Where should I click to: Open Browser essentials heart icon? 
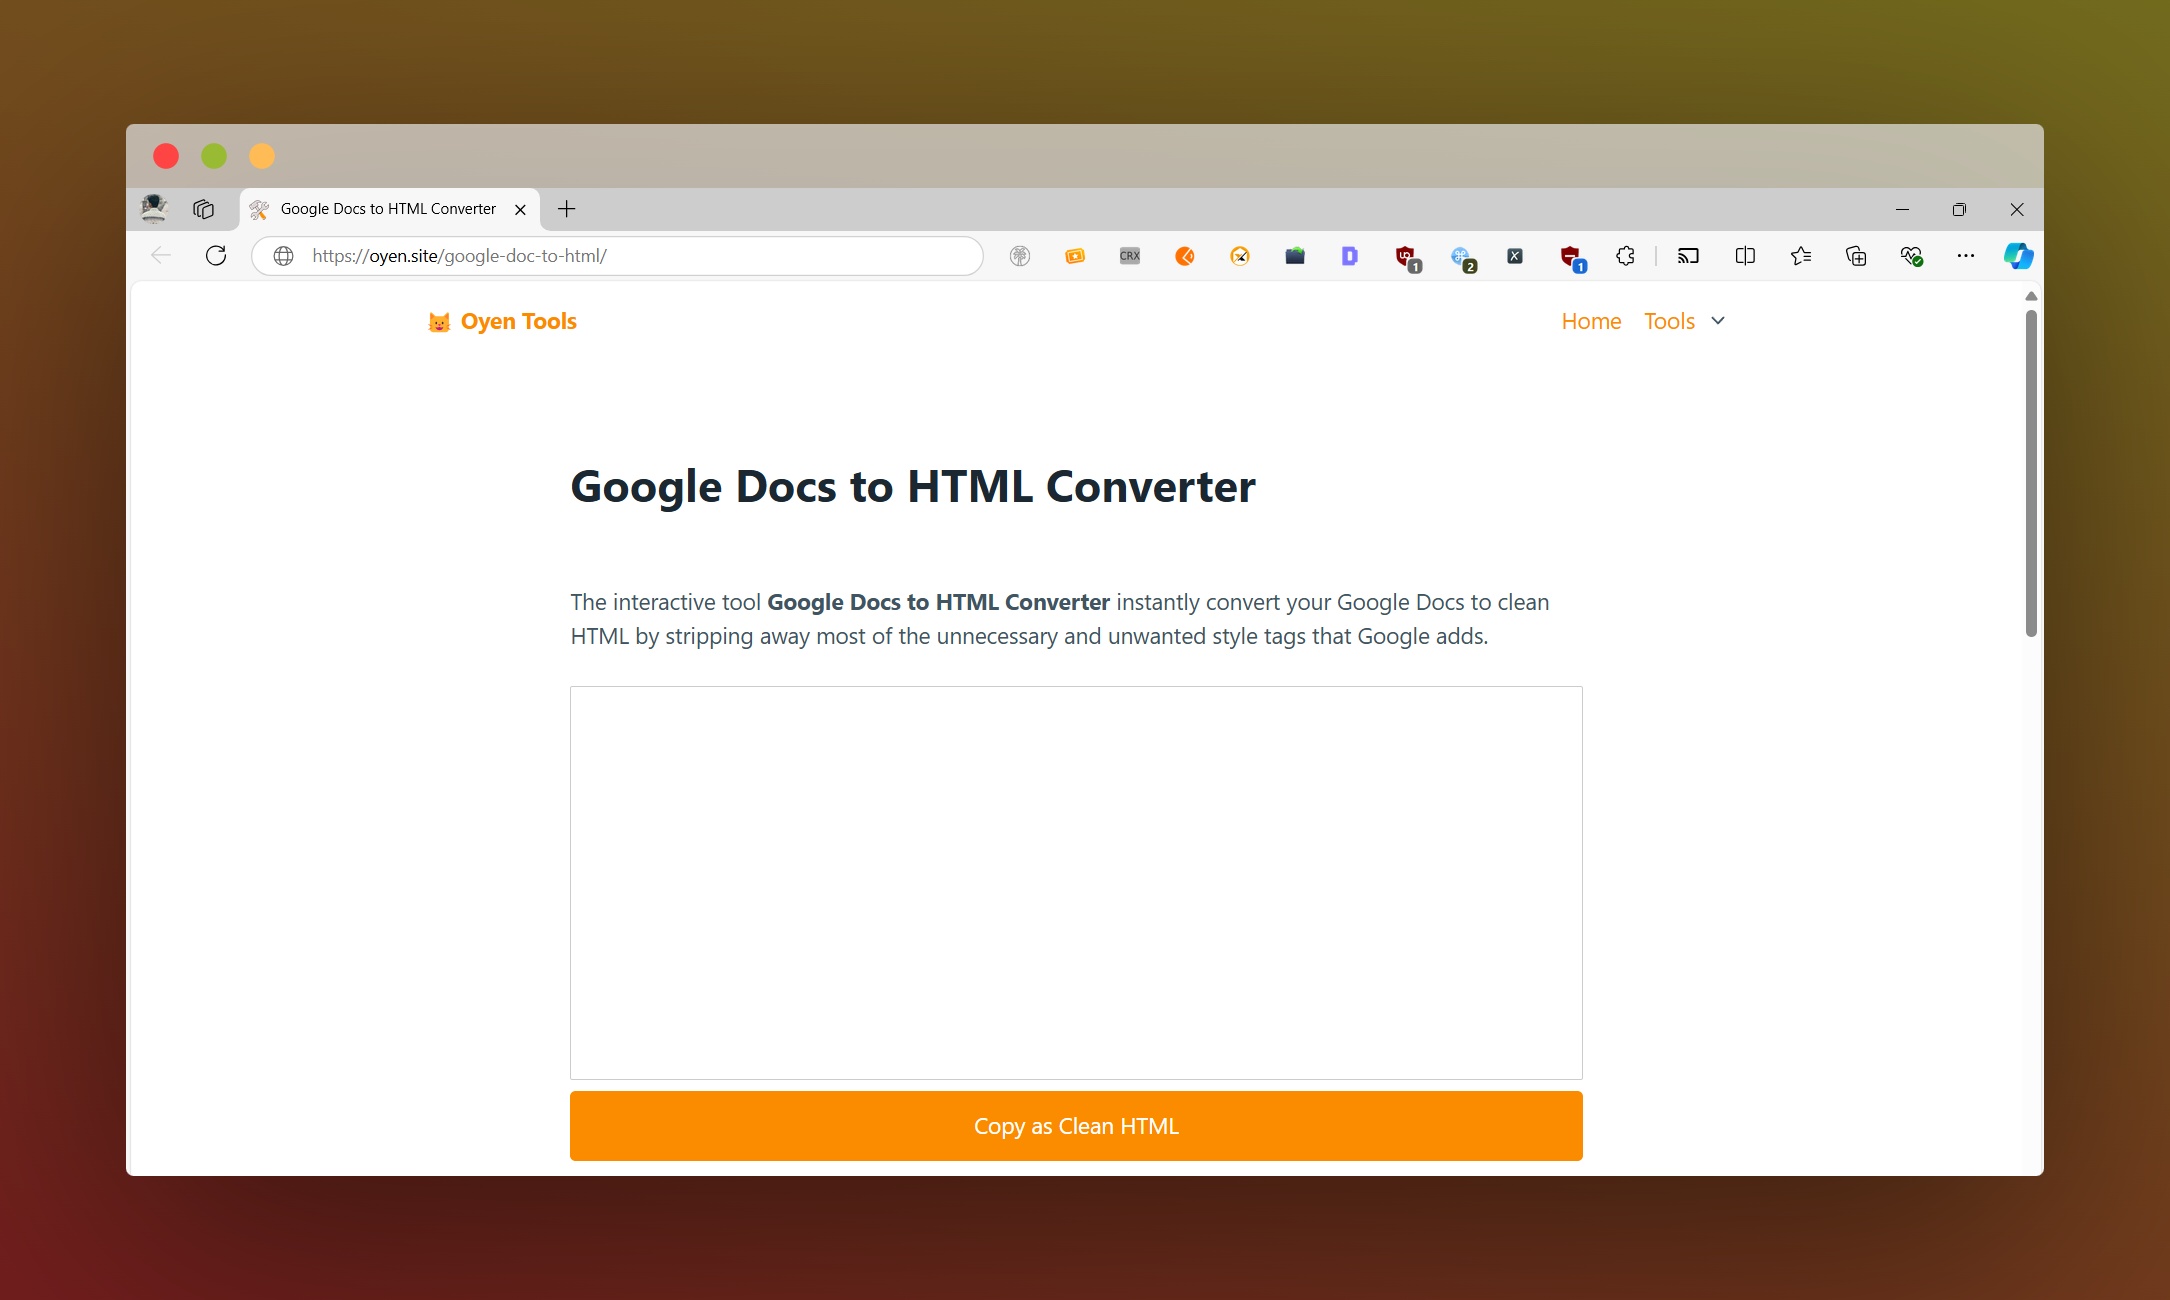[1911, 256]
